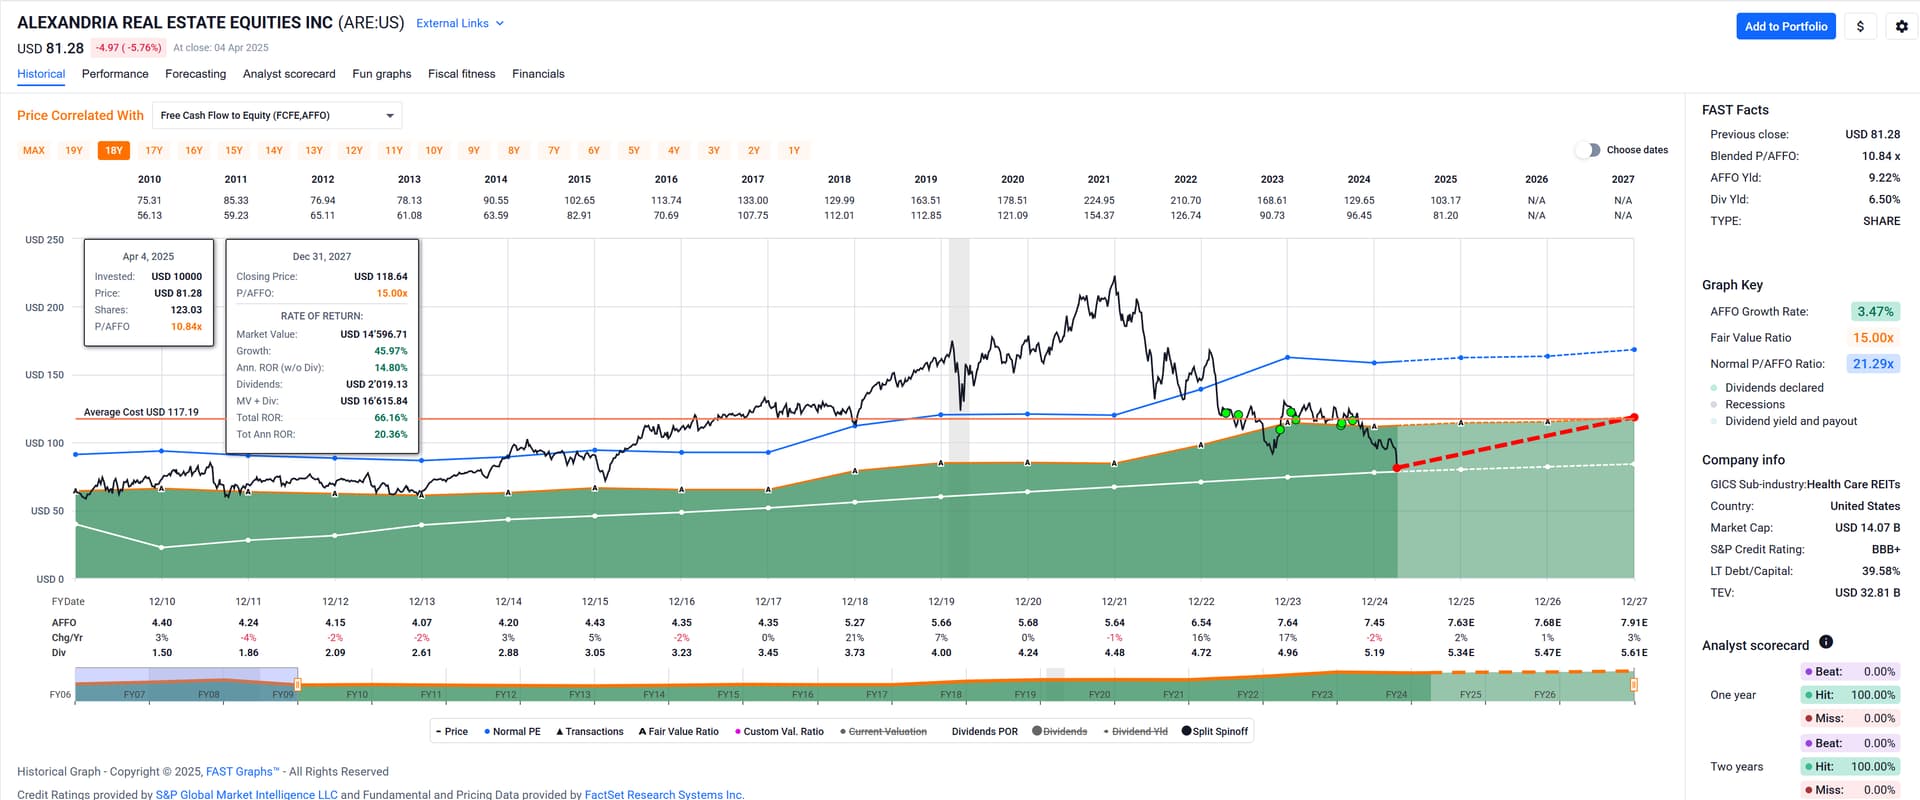This screenshot has width=1920, height=800.
Task: Click the S&P Credit Rating BBB+ value
Action: [x=1885, y=550]
